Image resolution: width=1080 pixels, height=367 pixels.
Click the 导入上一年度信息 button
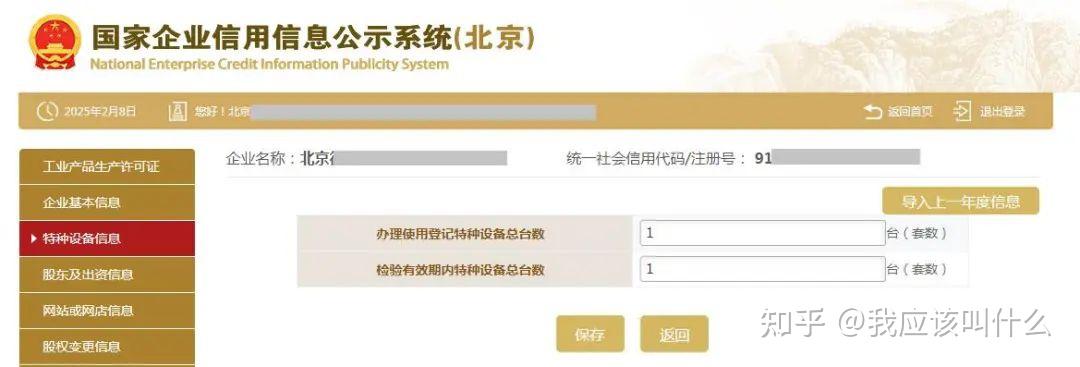coord(960,202)
